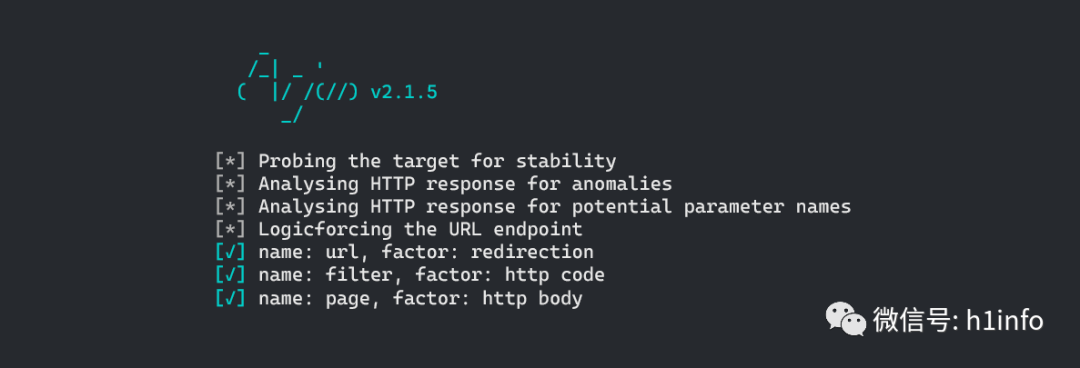The height and width of the screenshot is (368, 1080).
Task: Click the Arjun ASCII art logo
Action: coord(298,87)
